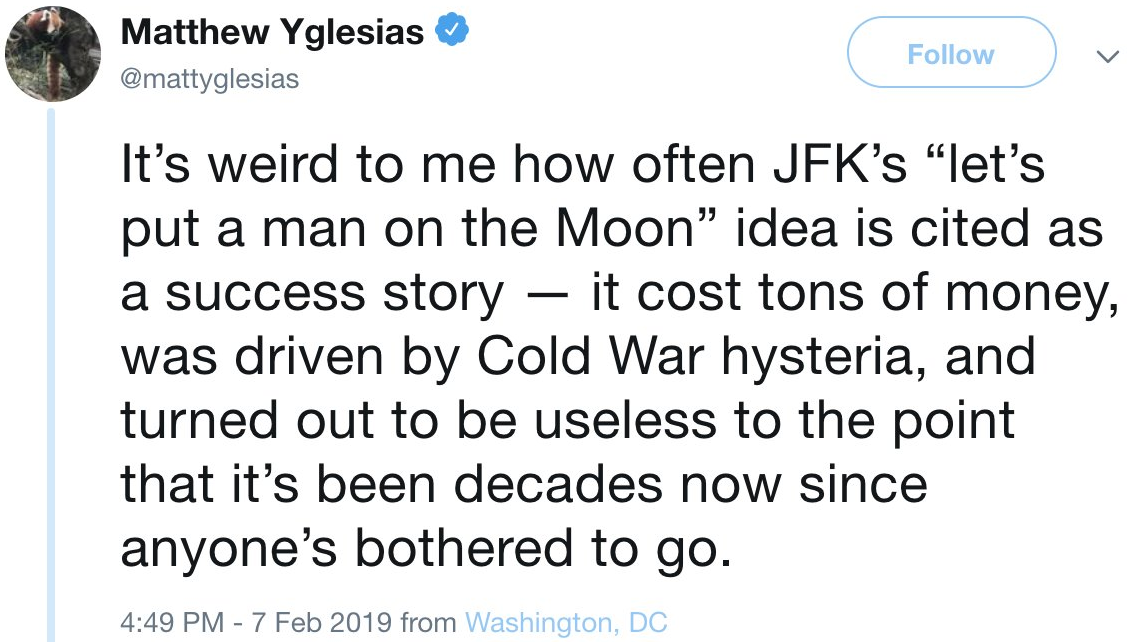Open the Washington, DC location link
The height and width of the screenshot is (642, 1146).
coord(566,622)
